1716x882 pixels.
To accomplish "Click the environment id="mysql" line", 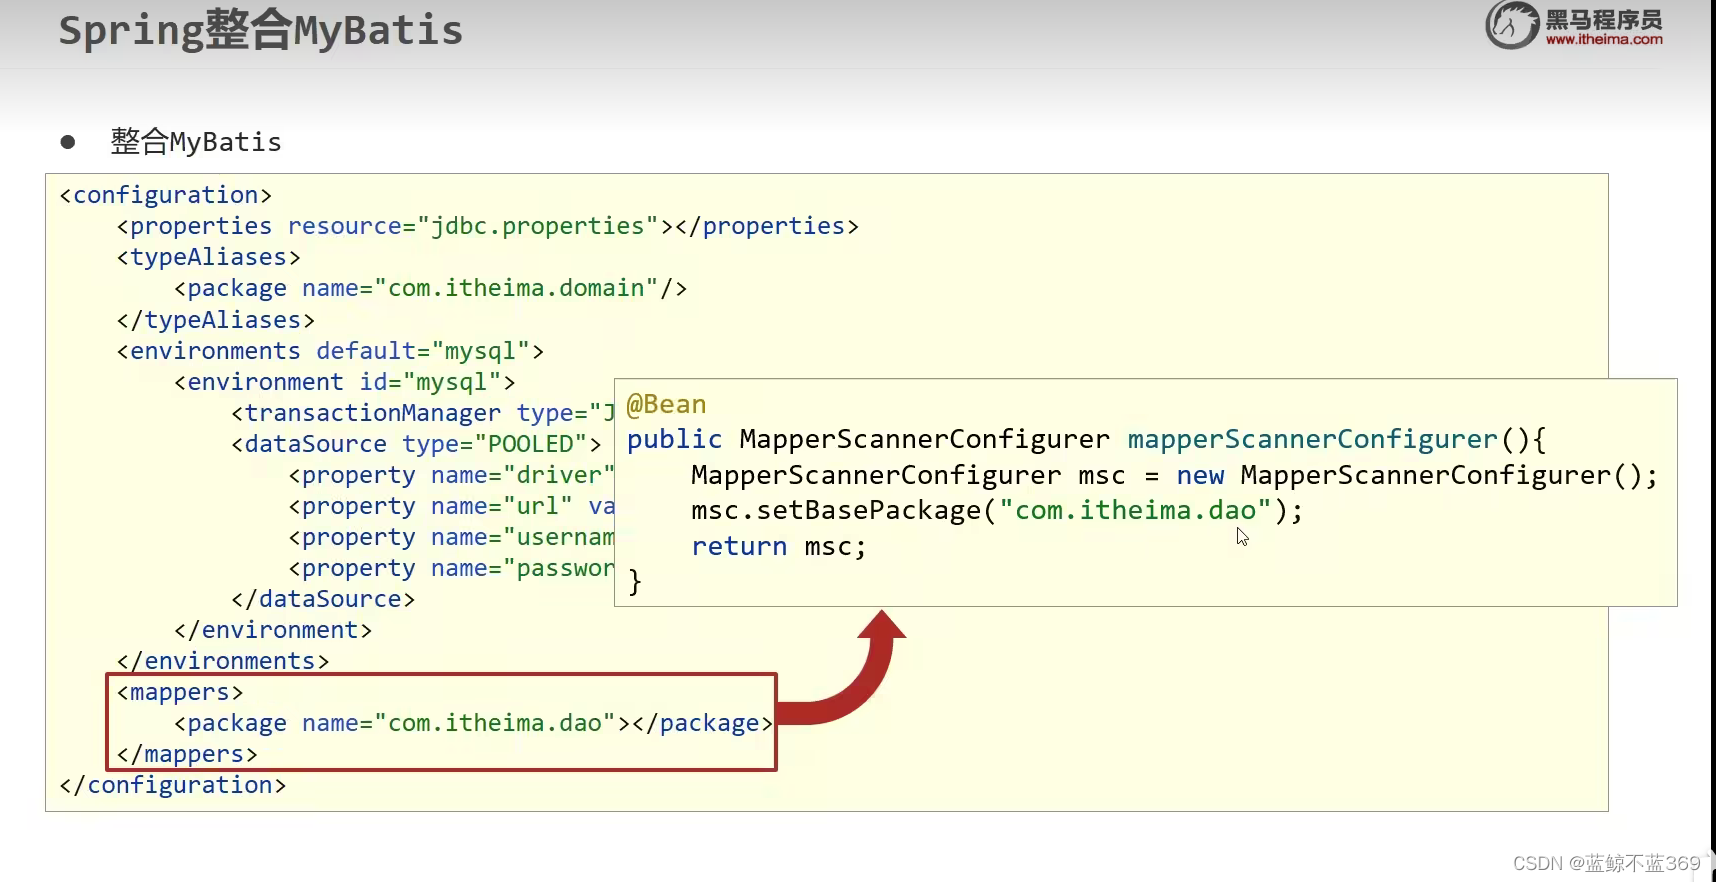I will 345,382.
